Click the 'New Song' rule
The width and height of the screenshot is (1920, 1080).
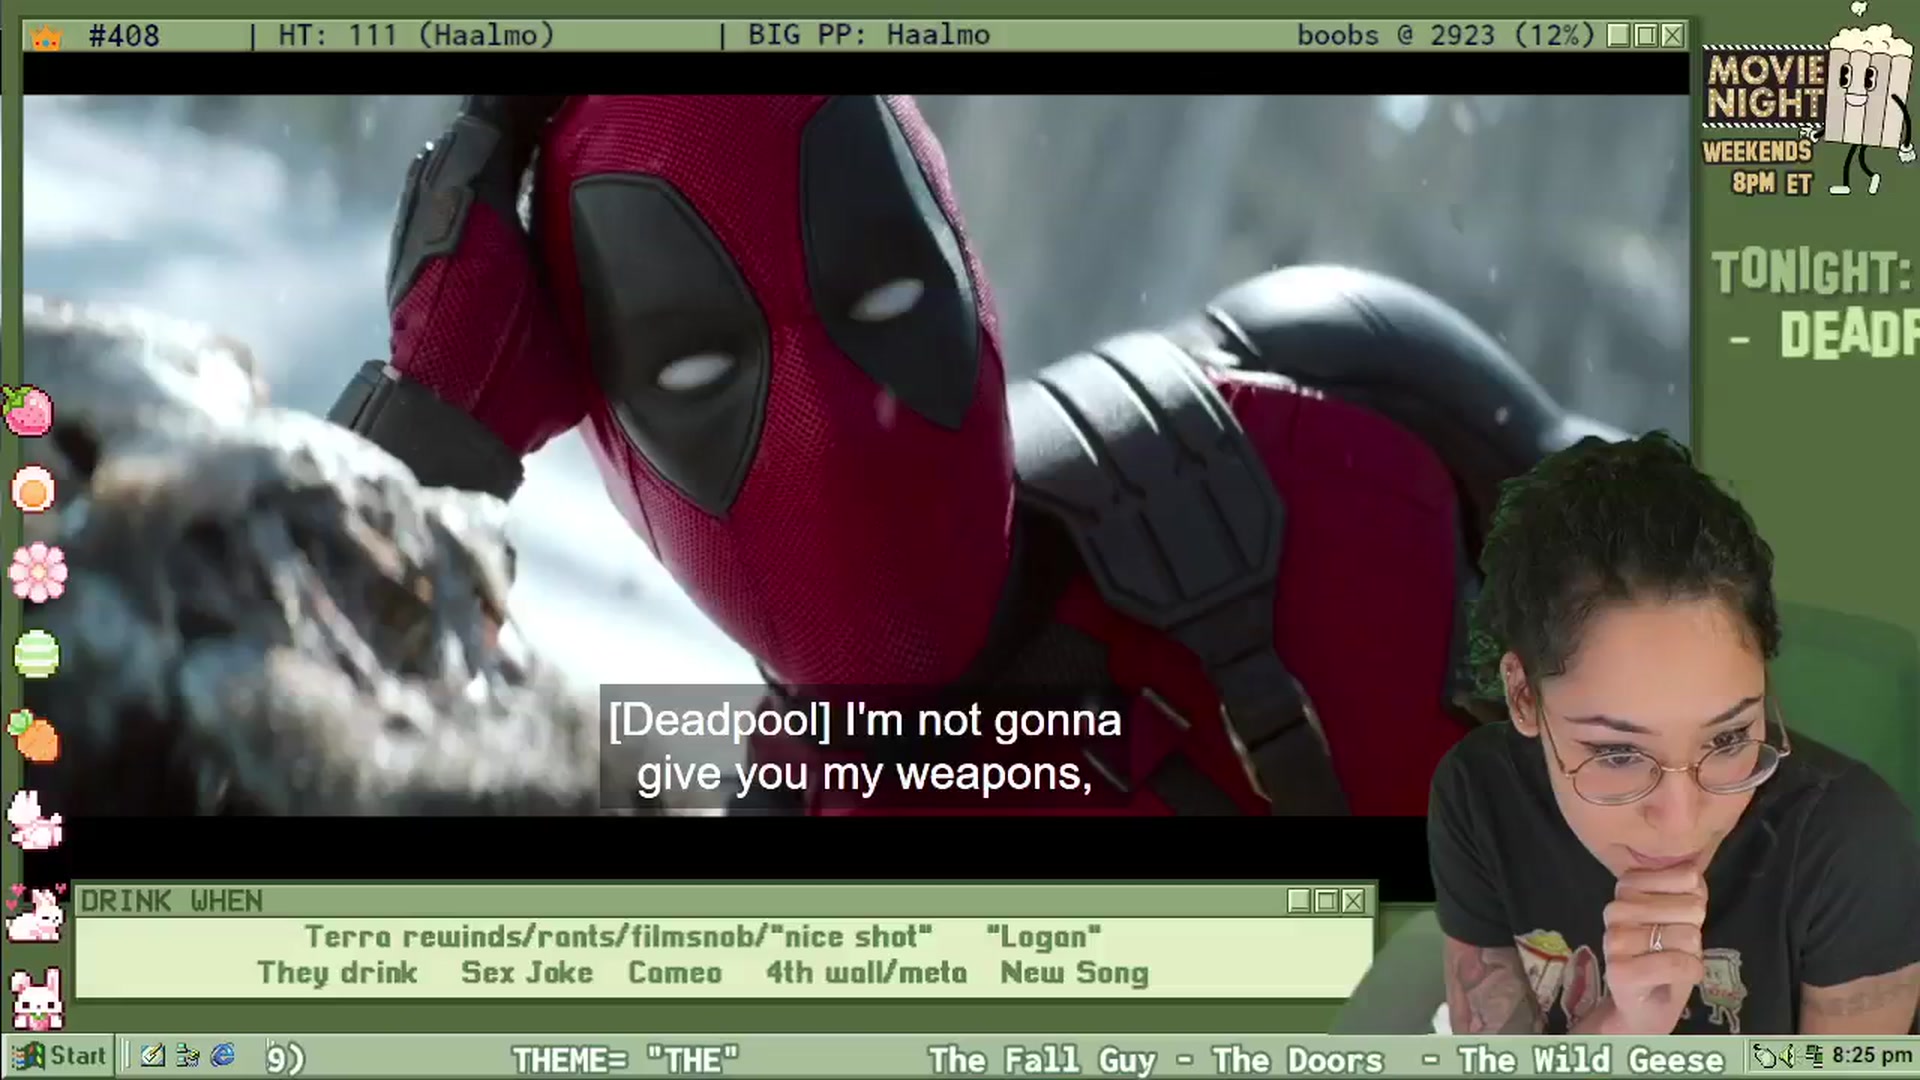pos(1074,973)
